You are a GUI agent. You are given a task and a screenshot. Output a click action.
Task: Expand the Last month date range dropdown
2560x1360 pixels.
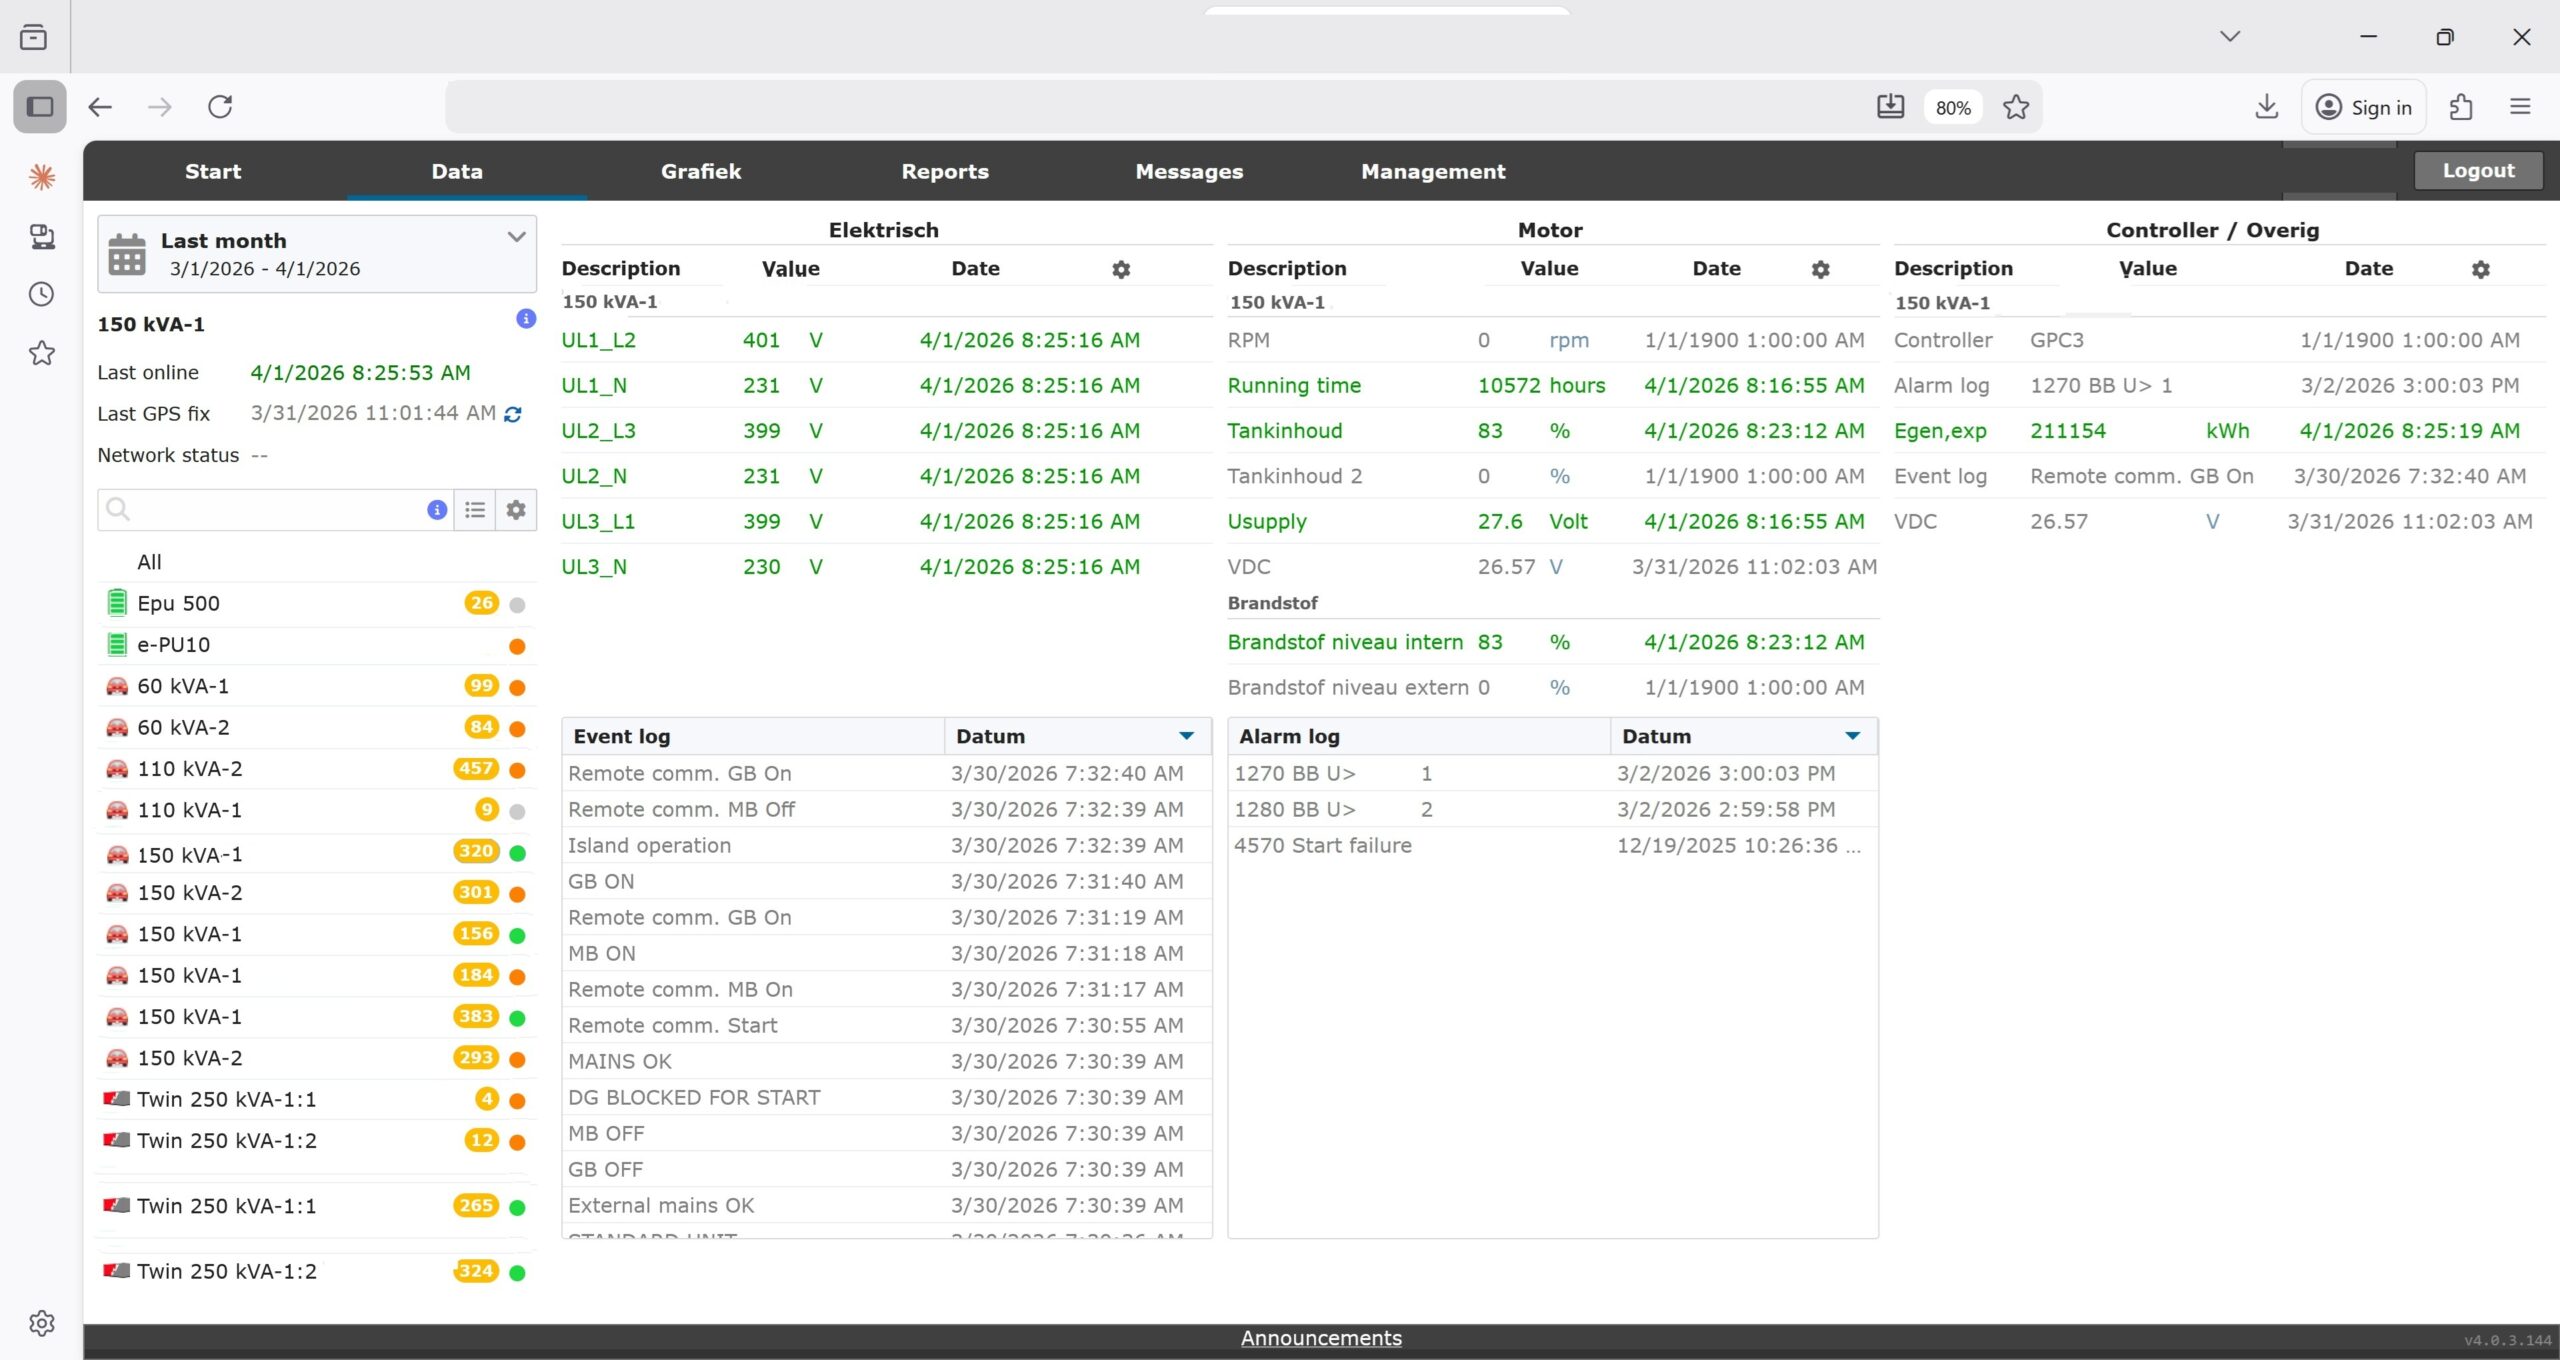(516, 237)
